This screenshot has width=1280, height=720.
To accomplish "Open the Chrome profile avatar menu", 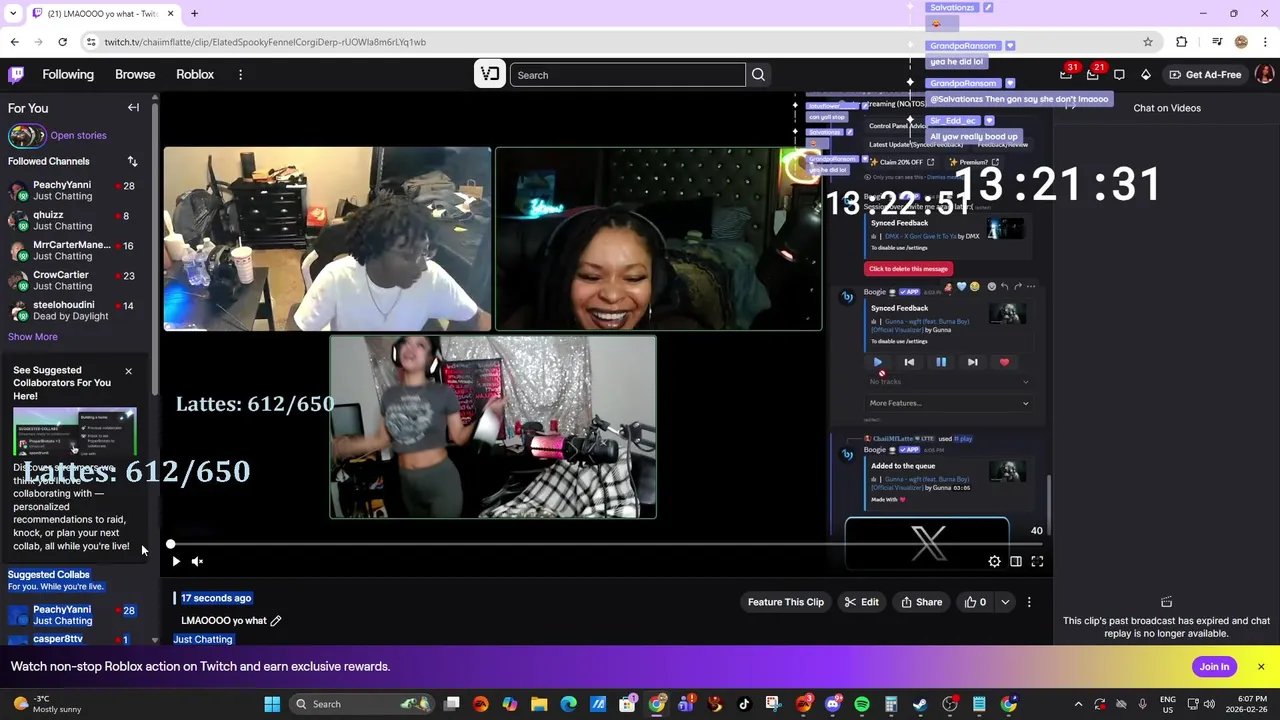I will pyautogui.click(x=1241, y=42).
